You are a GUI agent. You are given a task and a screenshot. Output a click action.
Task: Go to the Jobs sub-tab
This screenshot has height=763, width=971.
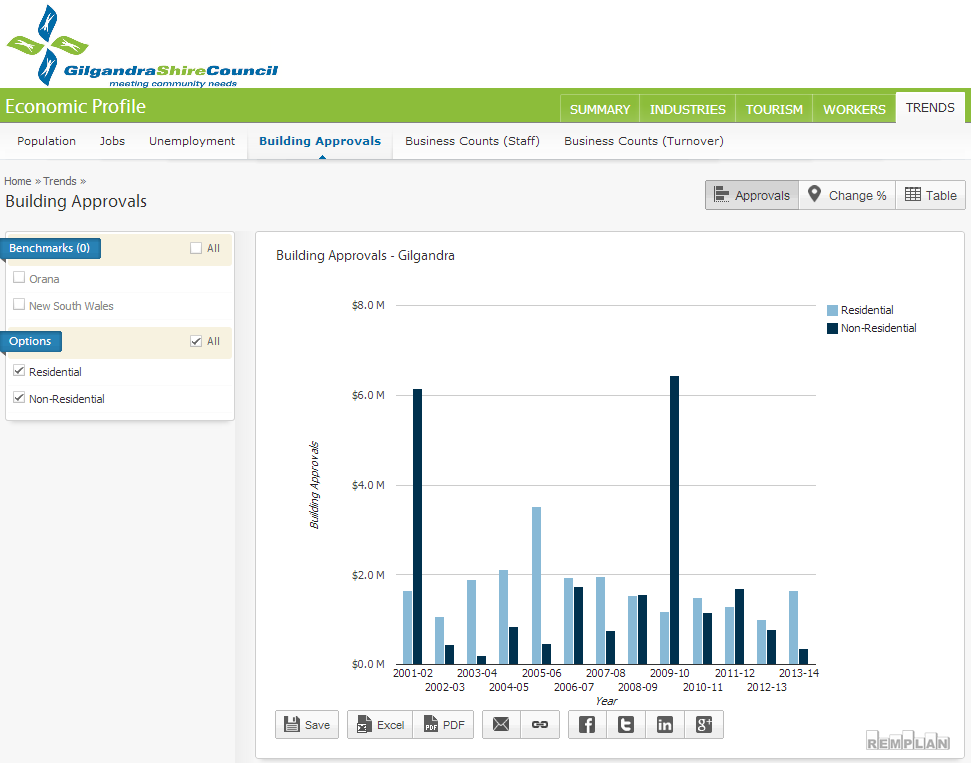pyautogui.click(x=112, y=141)
